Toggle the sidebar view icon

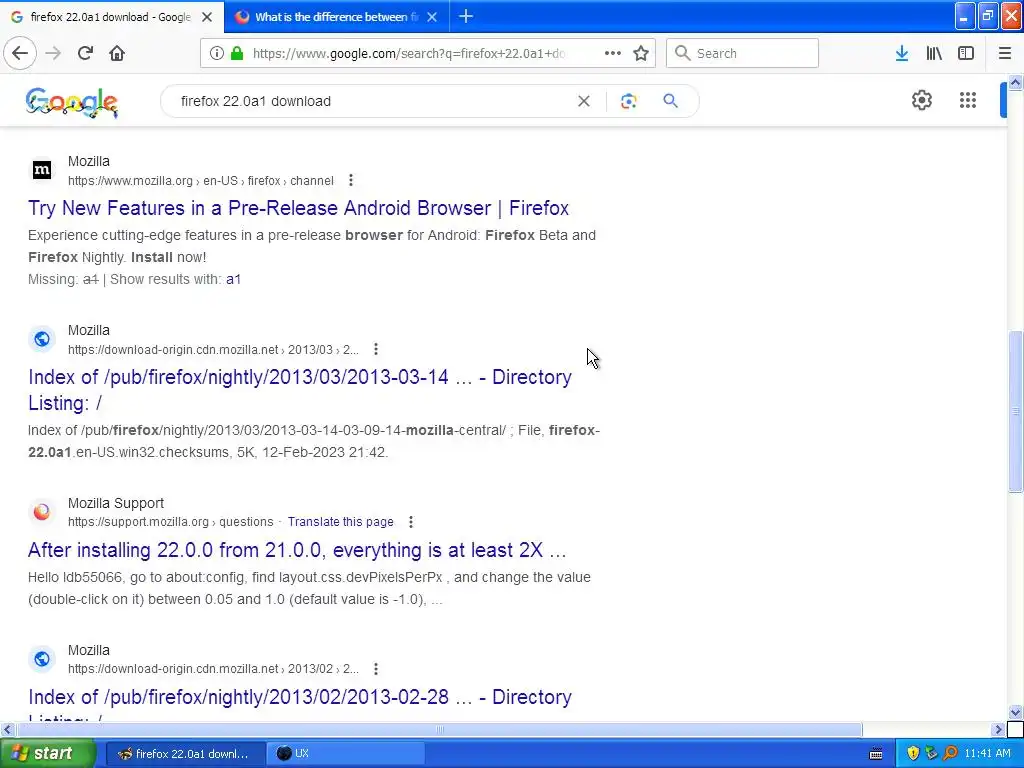pyautogui.click(x=966, y=53)
